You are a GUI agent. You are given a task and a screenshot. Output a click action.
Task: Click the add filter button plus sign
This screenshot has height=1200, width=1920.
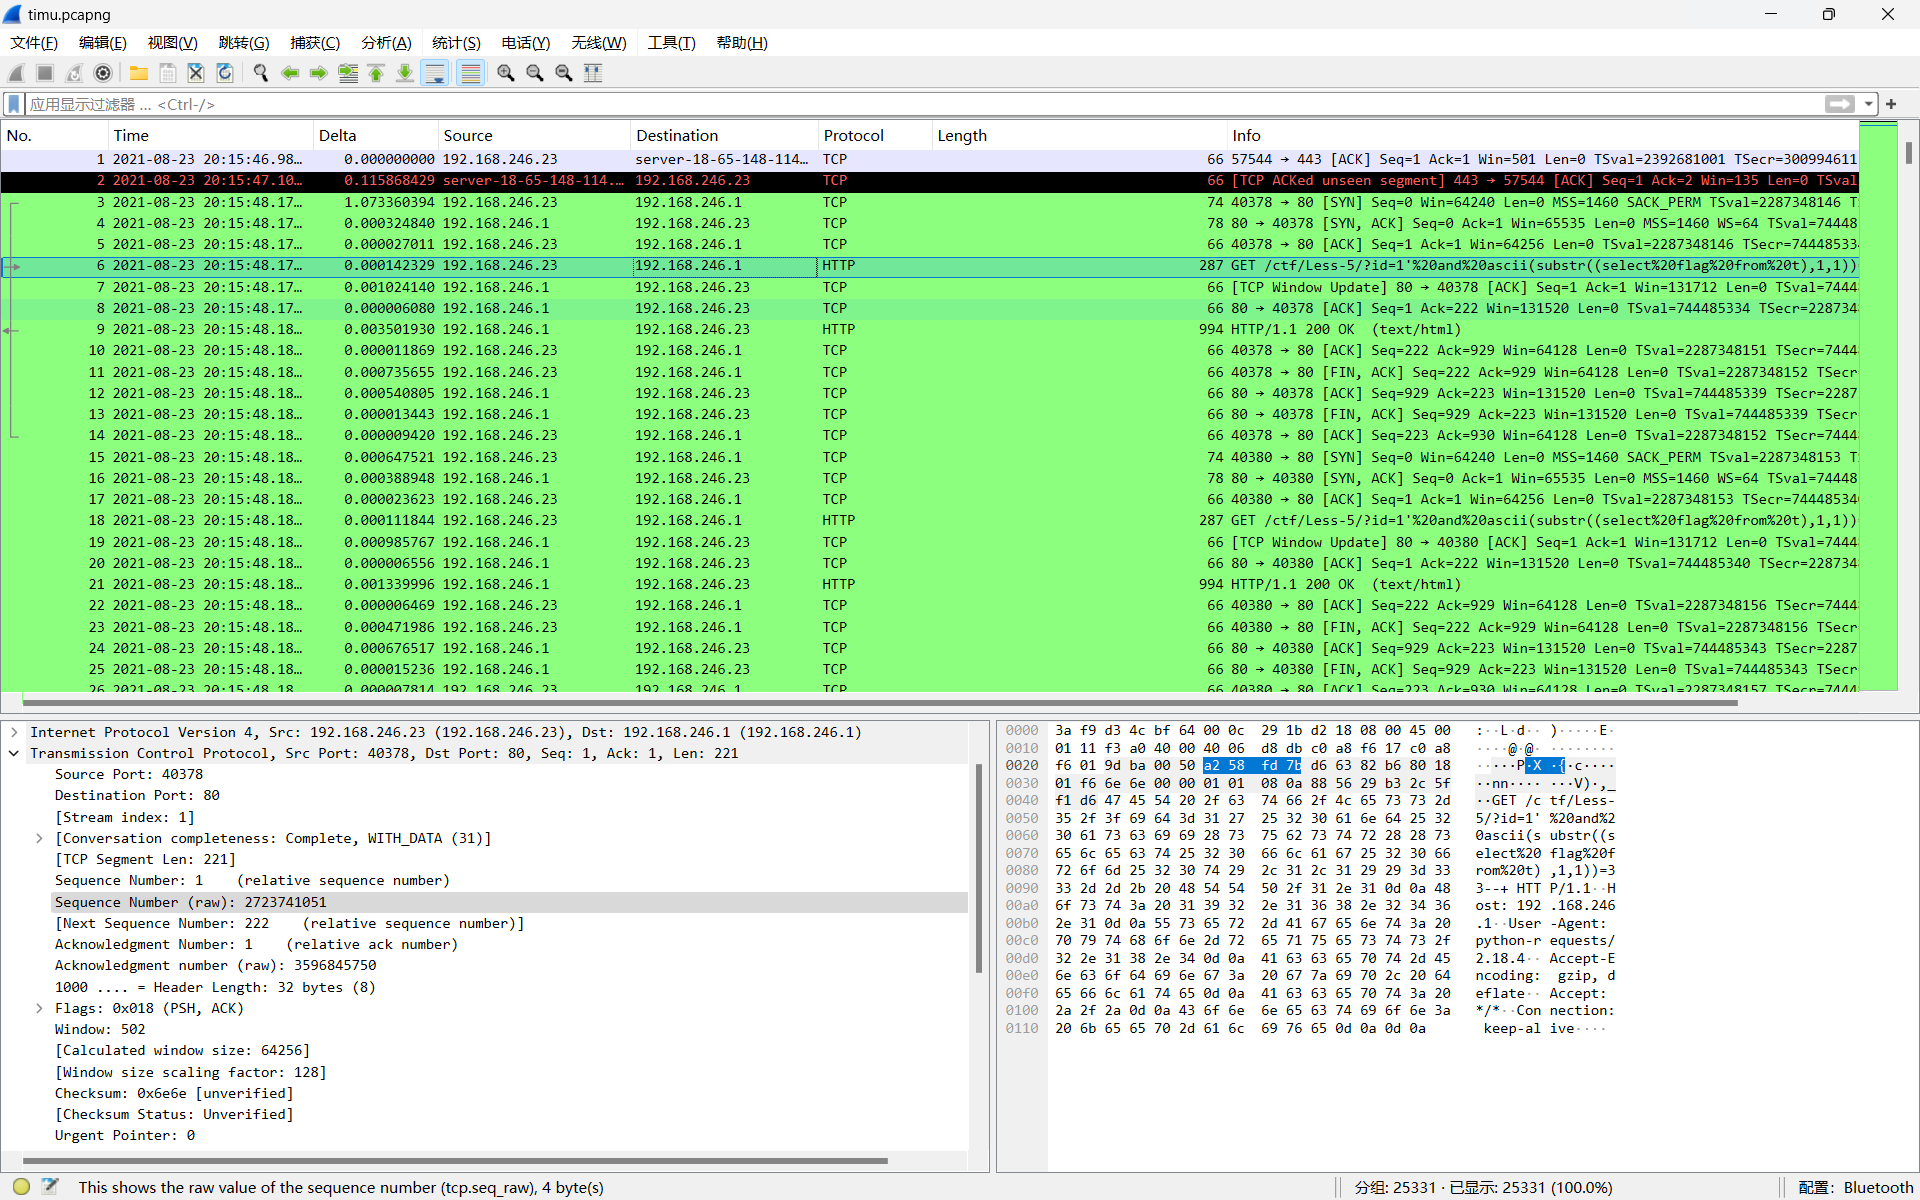(1891, 104)
